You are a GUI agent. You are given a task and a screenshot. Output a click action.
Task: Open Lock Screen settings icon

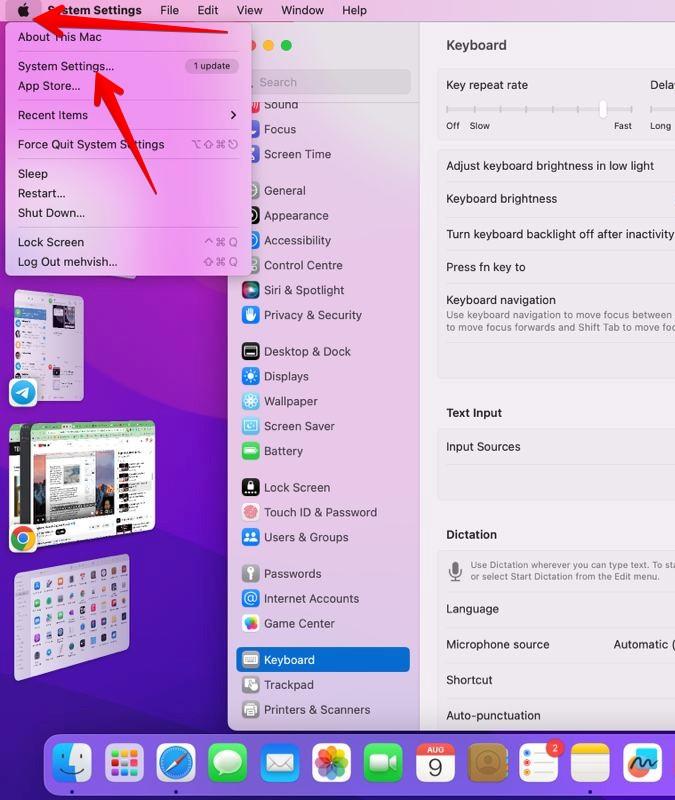tap(251, 487)
